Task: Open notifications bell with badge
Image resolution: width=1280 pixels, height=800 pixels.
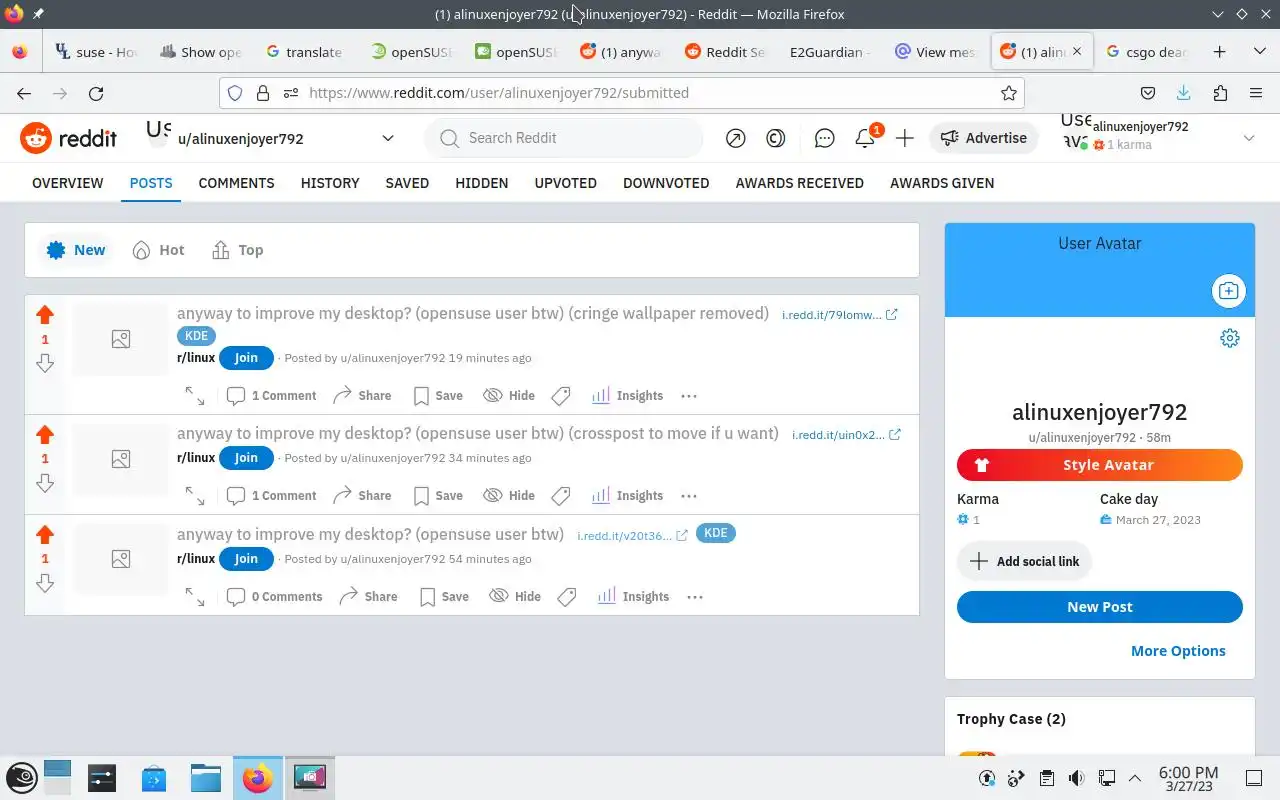Action: (x=866, y=138)
